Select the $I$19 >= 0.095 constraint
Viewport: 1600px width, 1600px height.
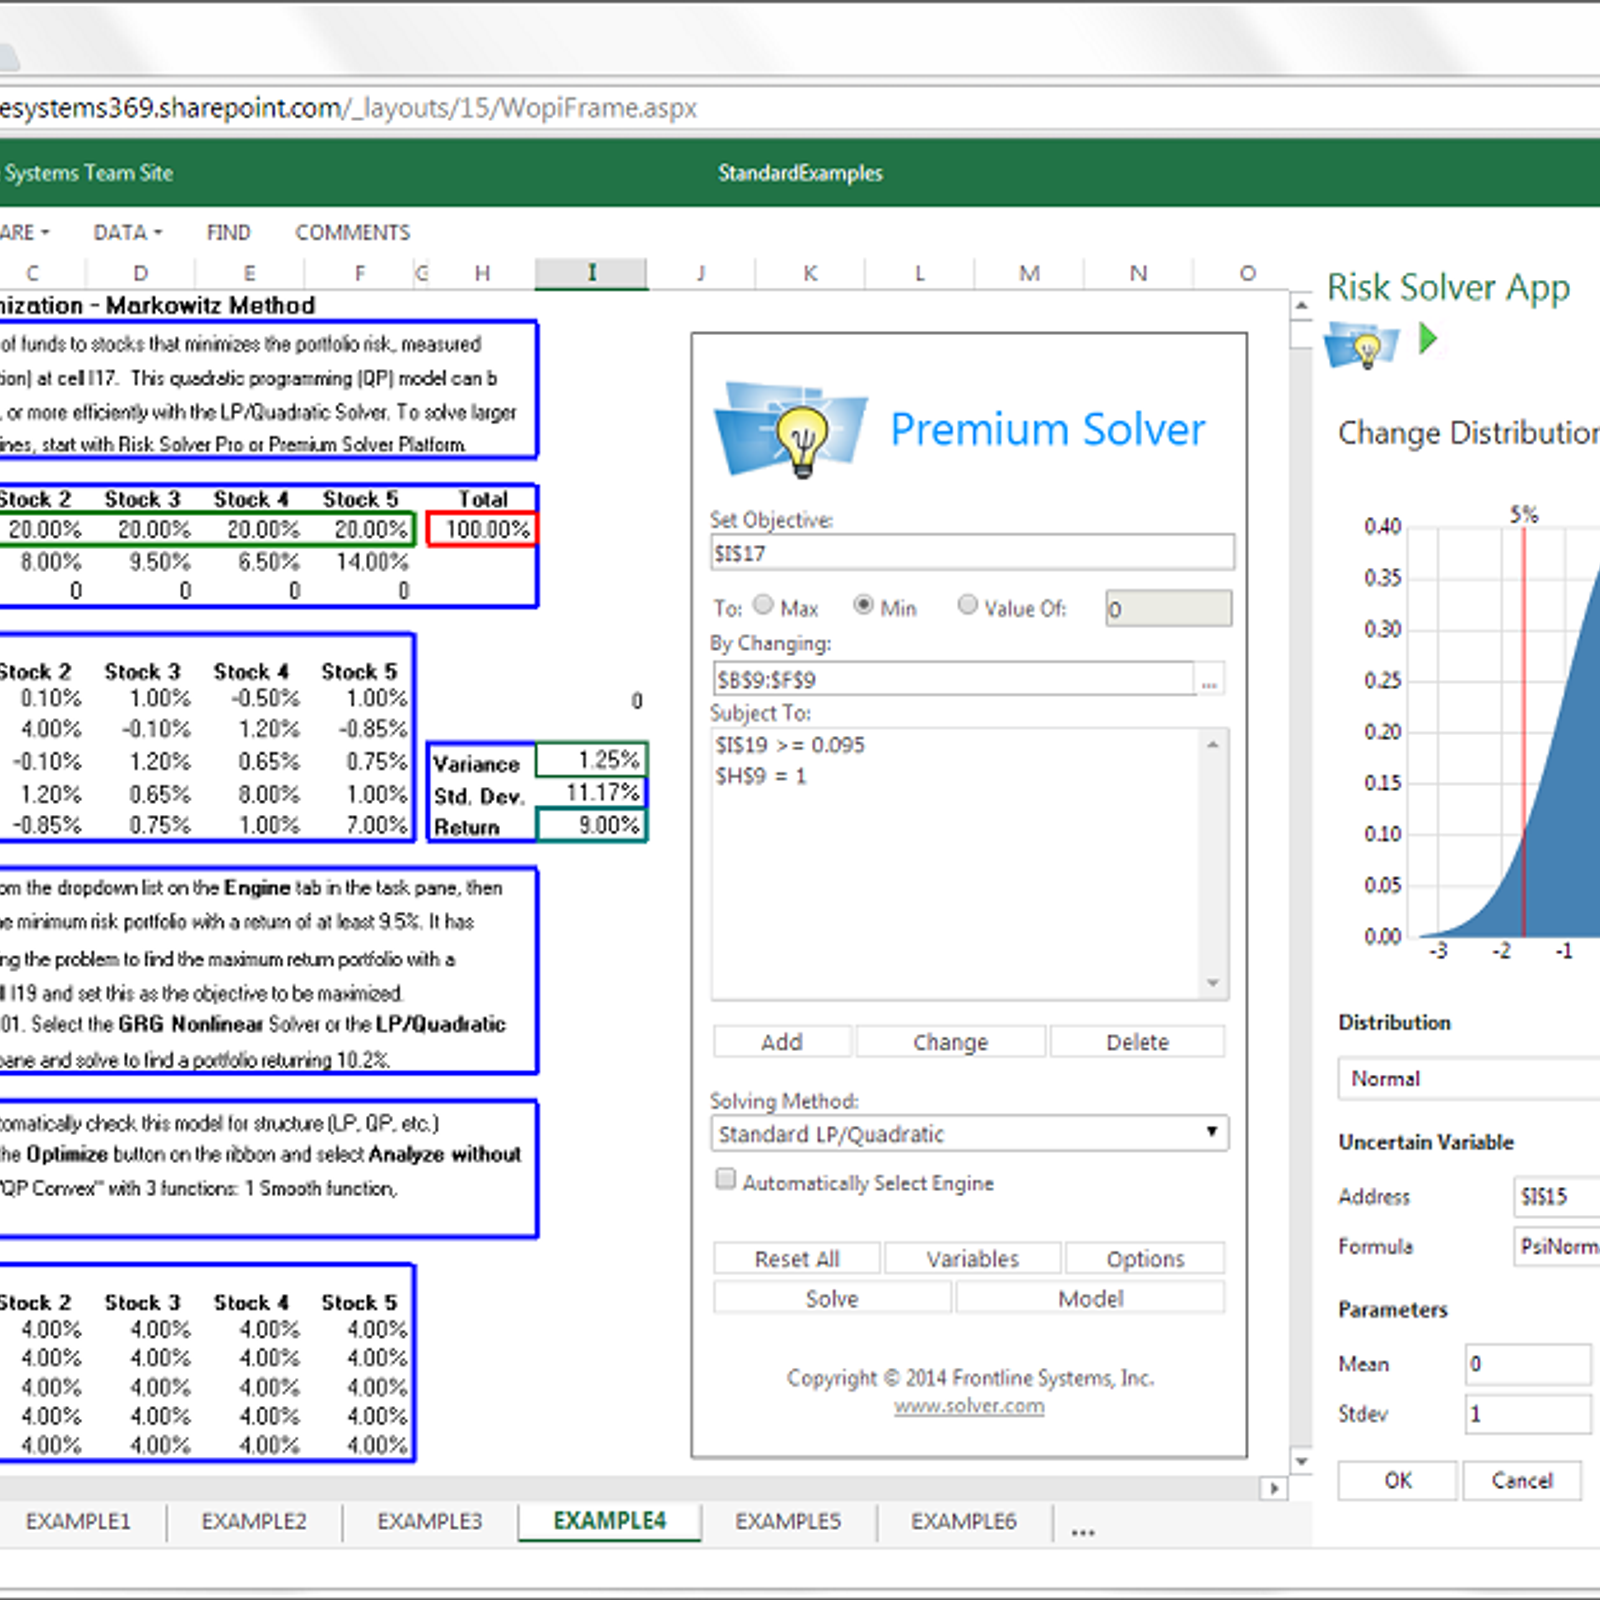click(790, 745)
